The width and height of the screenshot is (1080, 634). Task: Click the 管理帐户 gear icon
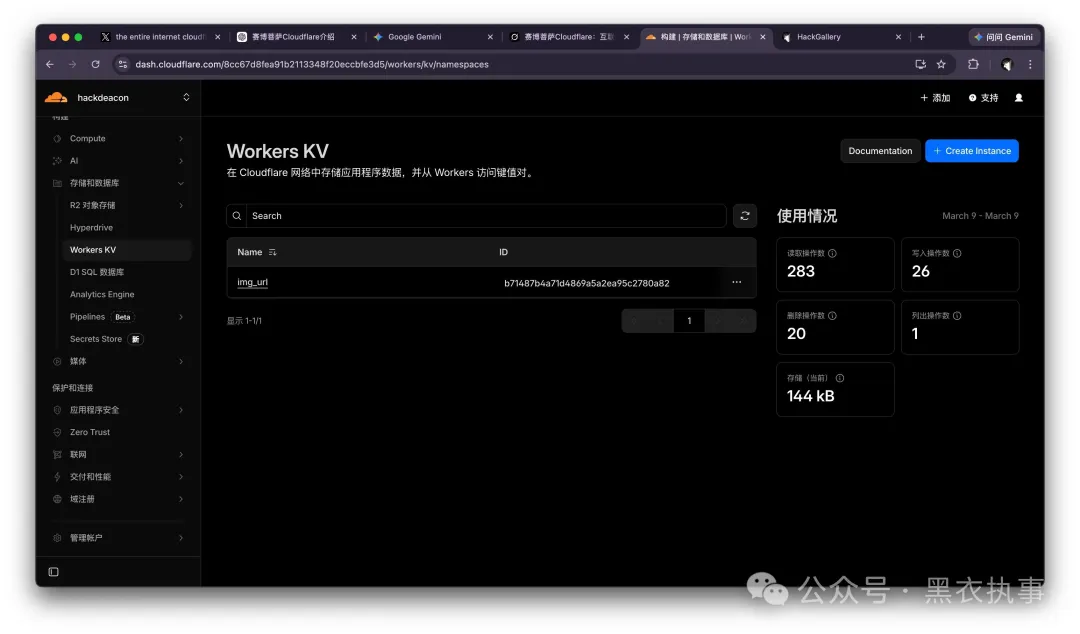tap(57, 538)
